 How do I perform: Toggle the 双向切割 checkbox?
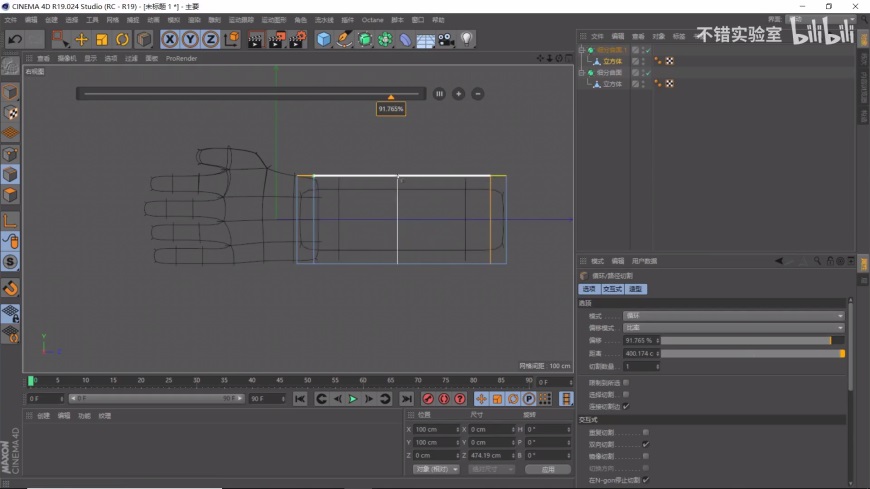tap(645, 444)
